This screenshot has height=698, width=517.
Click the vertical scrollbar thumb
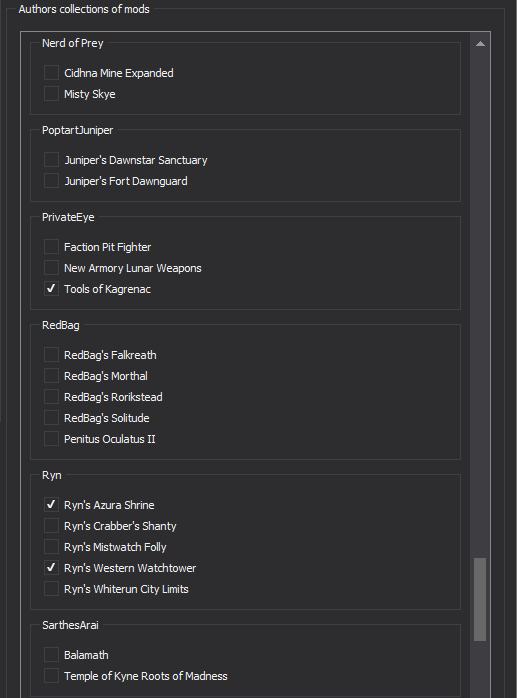[x=480, y=599]
